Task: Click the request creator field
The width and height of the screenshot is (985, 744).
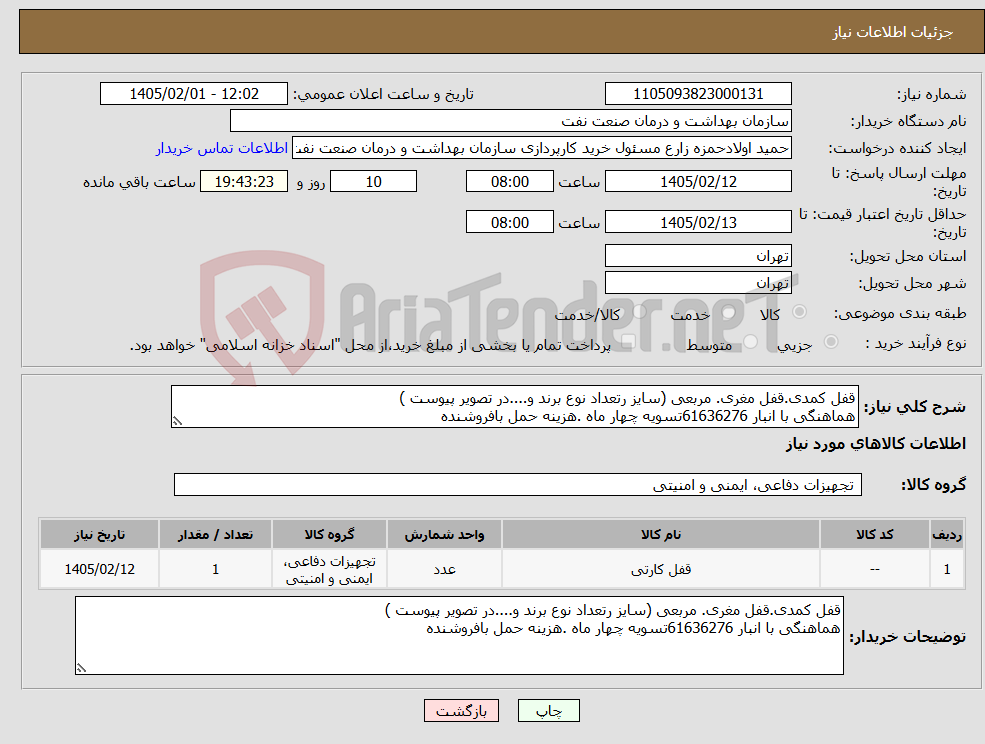Action: point(541,148)
